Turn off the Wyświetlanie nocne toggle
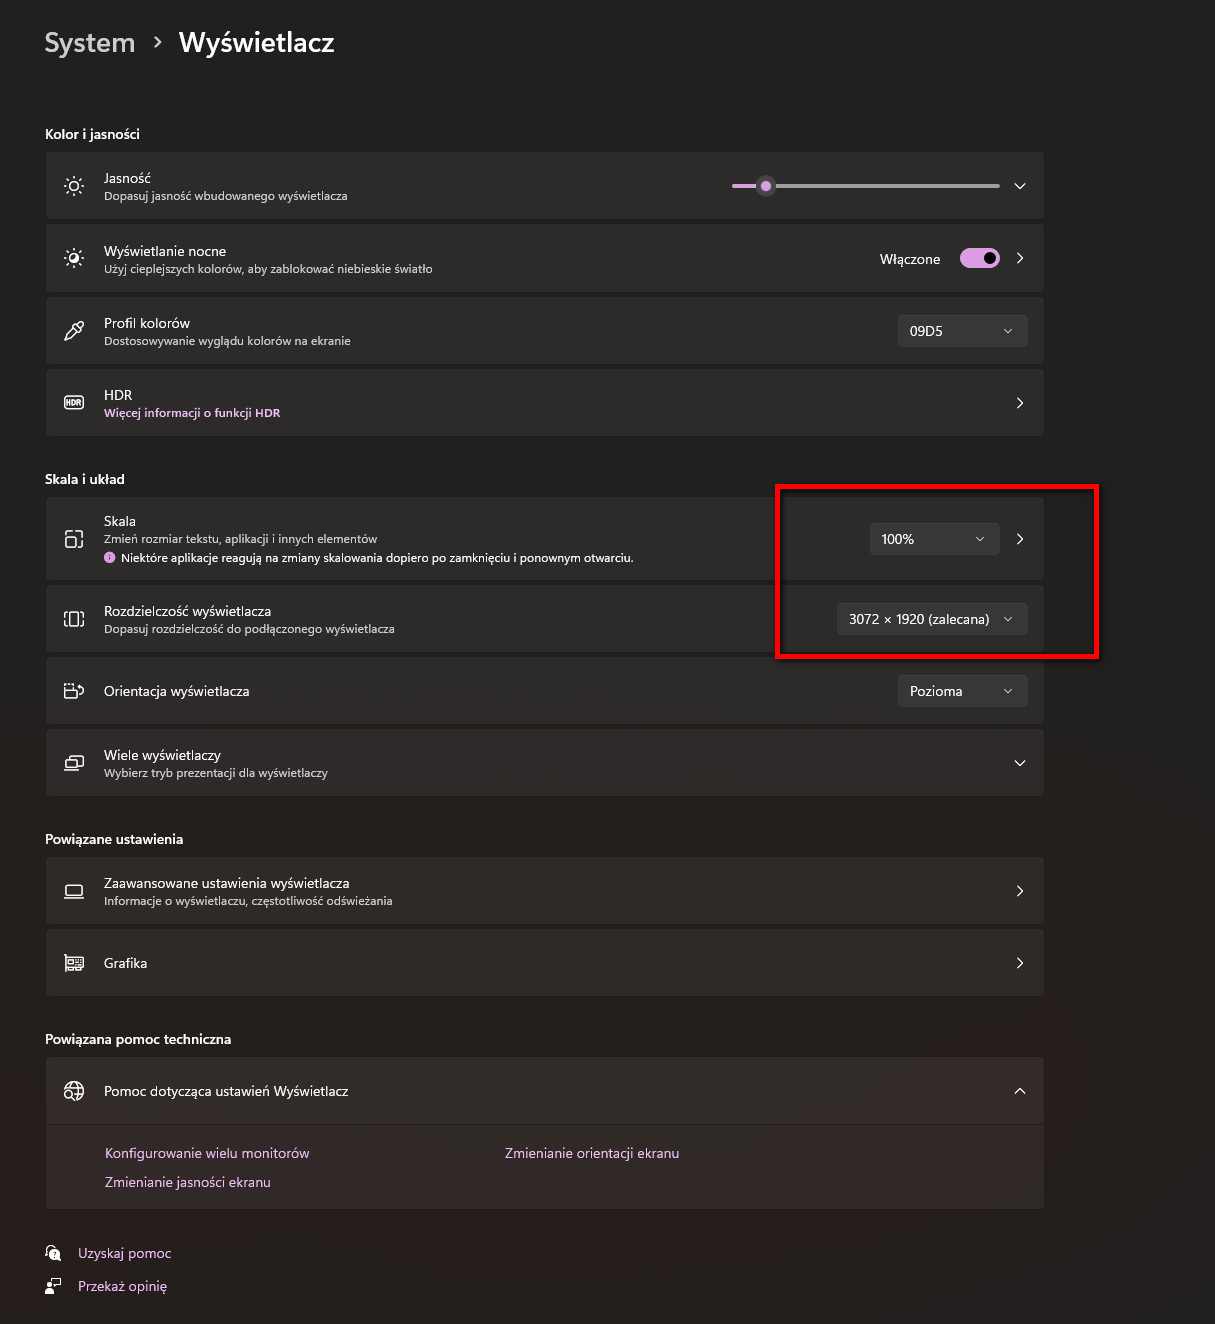 [980, 258]
